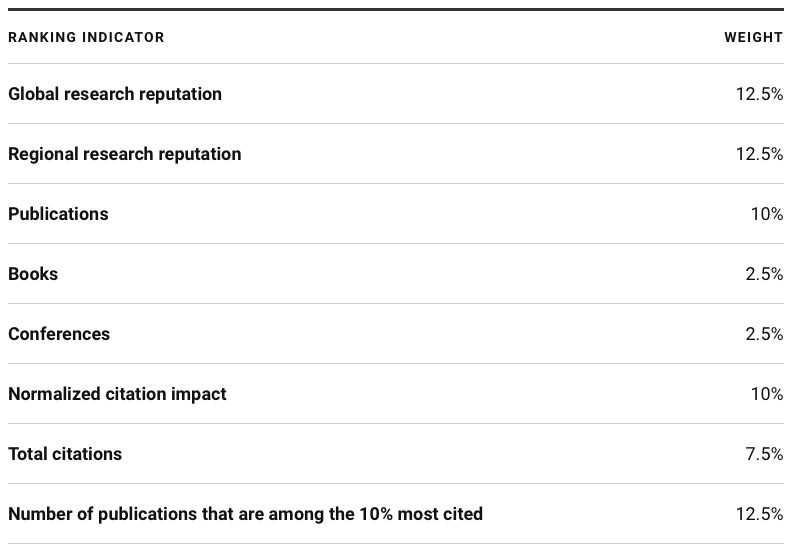This screenshot has width=802, height=546.
Task: Select the 2.5% weight beside Conferences
Action: (764, 334)
